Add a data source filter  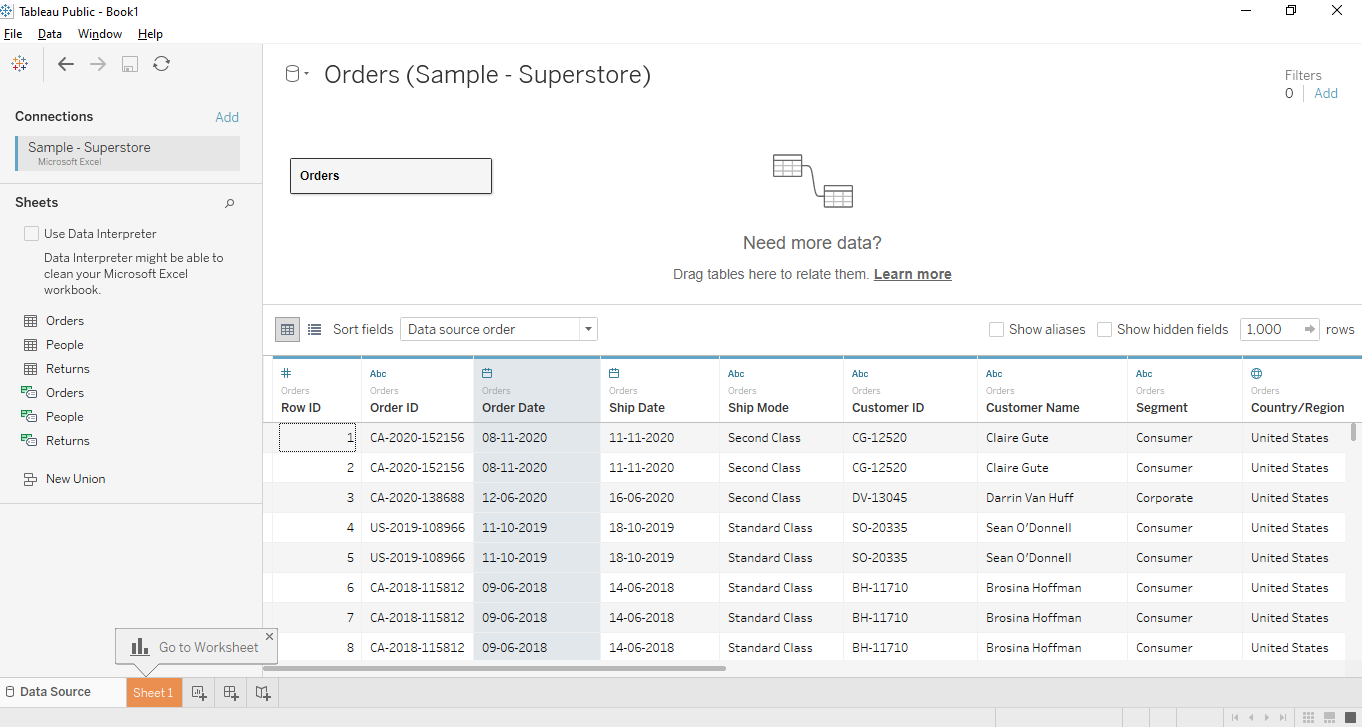click(x=1326, y=93)
